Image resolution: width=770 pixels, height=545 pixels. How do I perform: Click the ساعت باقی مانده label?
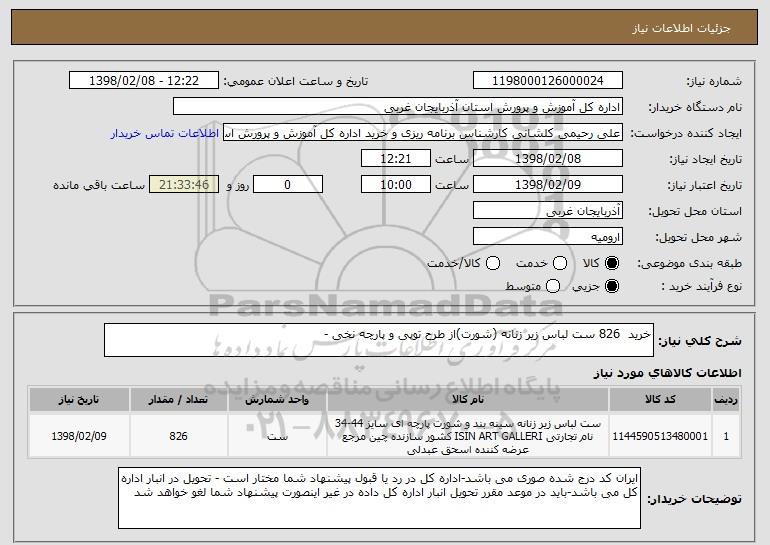point(99,185)
